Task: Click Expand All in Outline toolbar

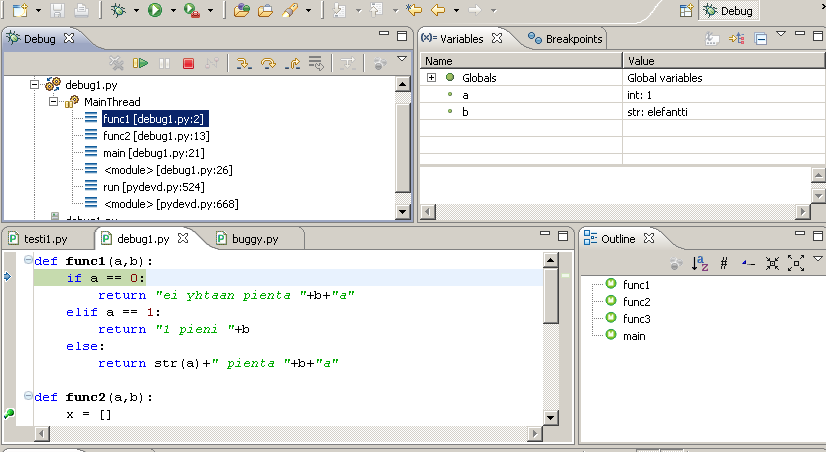Action: pyautogui.click(x=796, y=263)
